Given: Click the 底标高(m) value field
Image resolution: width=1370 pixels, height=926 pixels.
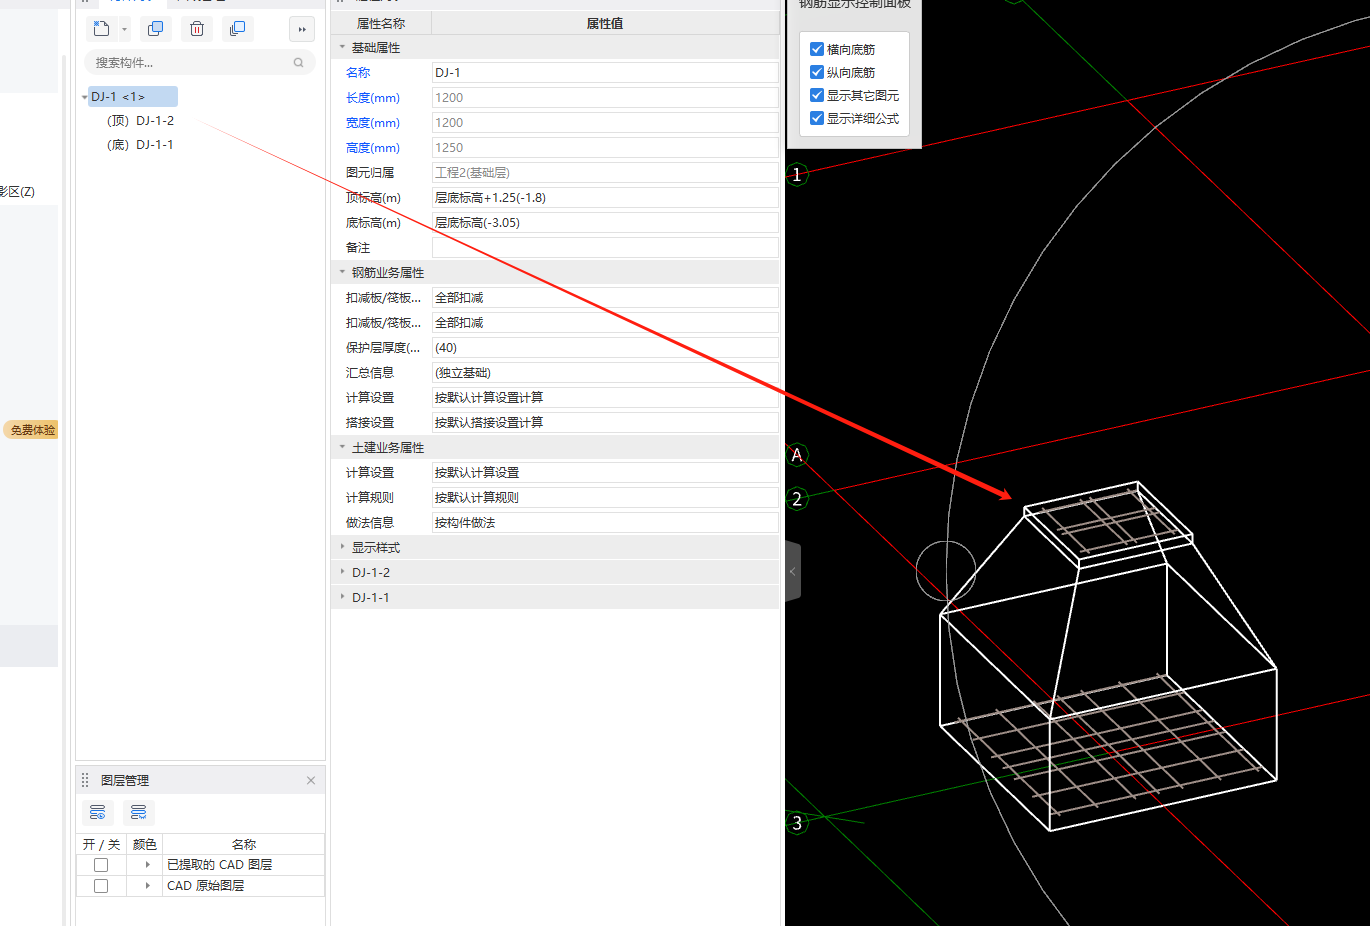Looking at the screenshot, I should pyautogui.click(x=605, y=222).
